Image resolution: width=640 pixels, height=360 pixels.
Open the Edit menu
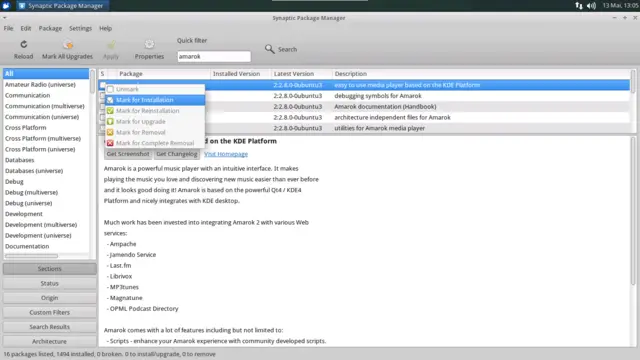26,28
